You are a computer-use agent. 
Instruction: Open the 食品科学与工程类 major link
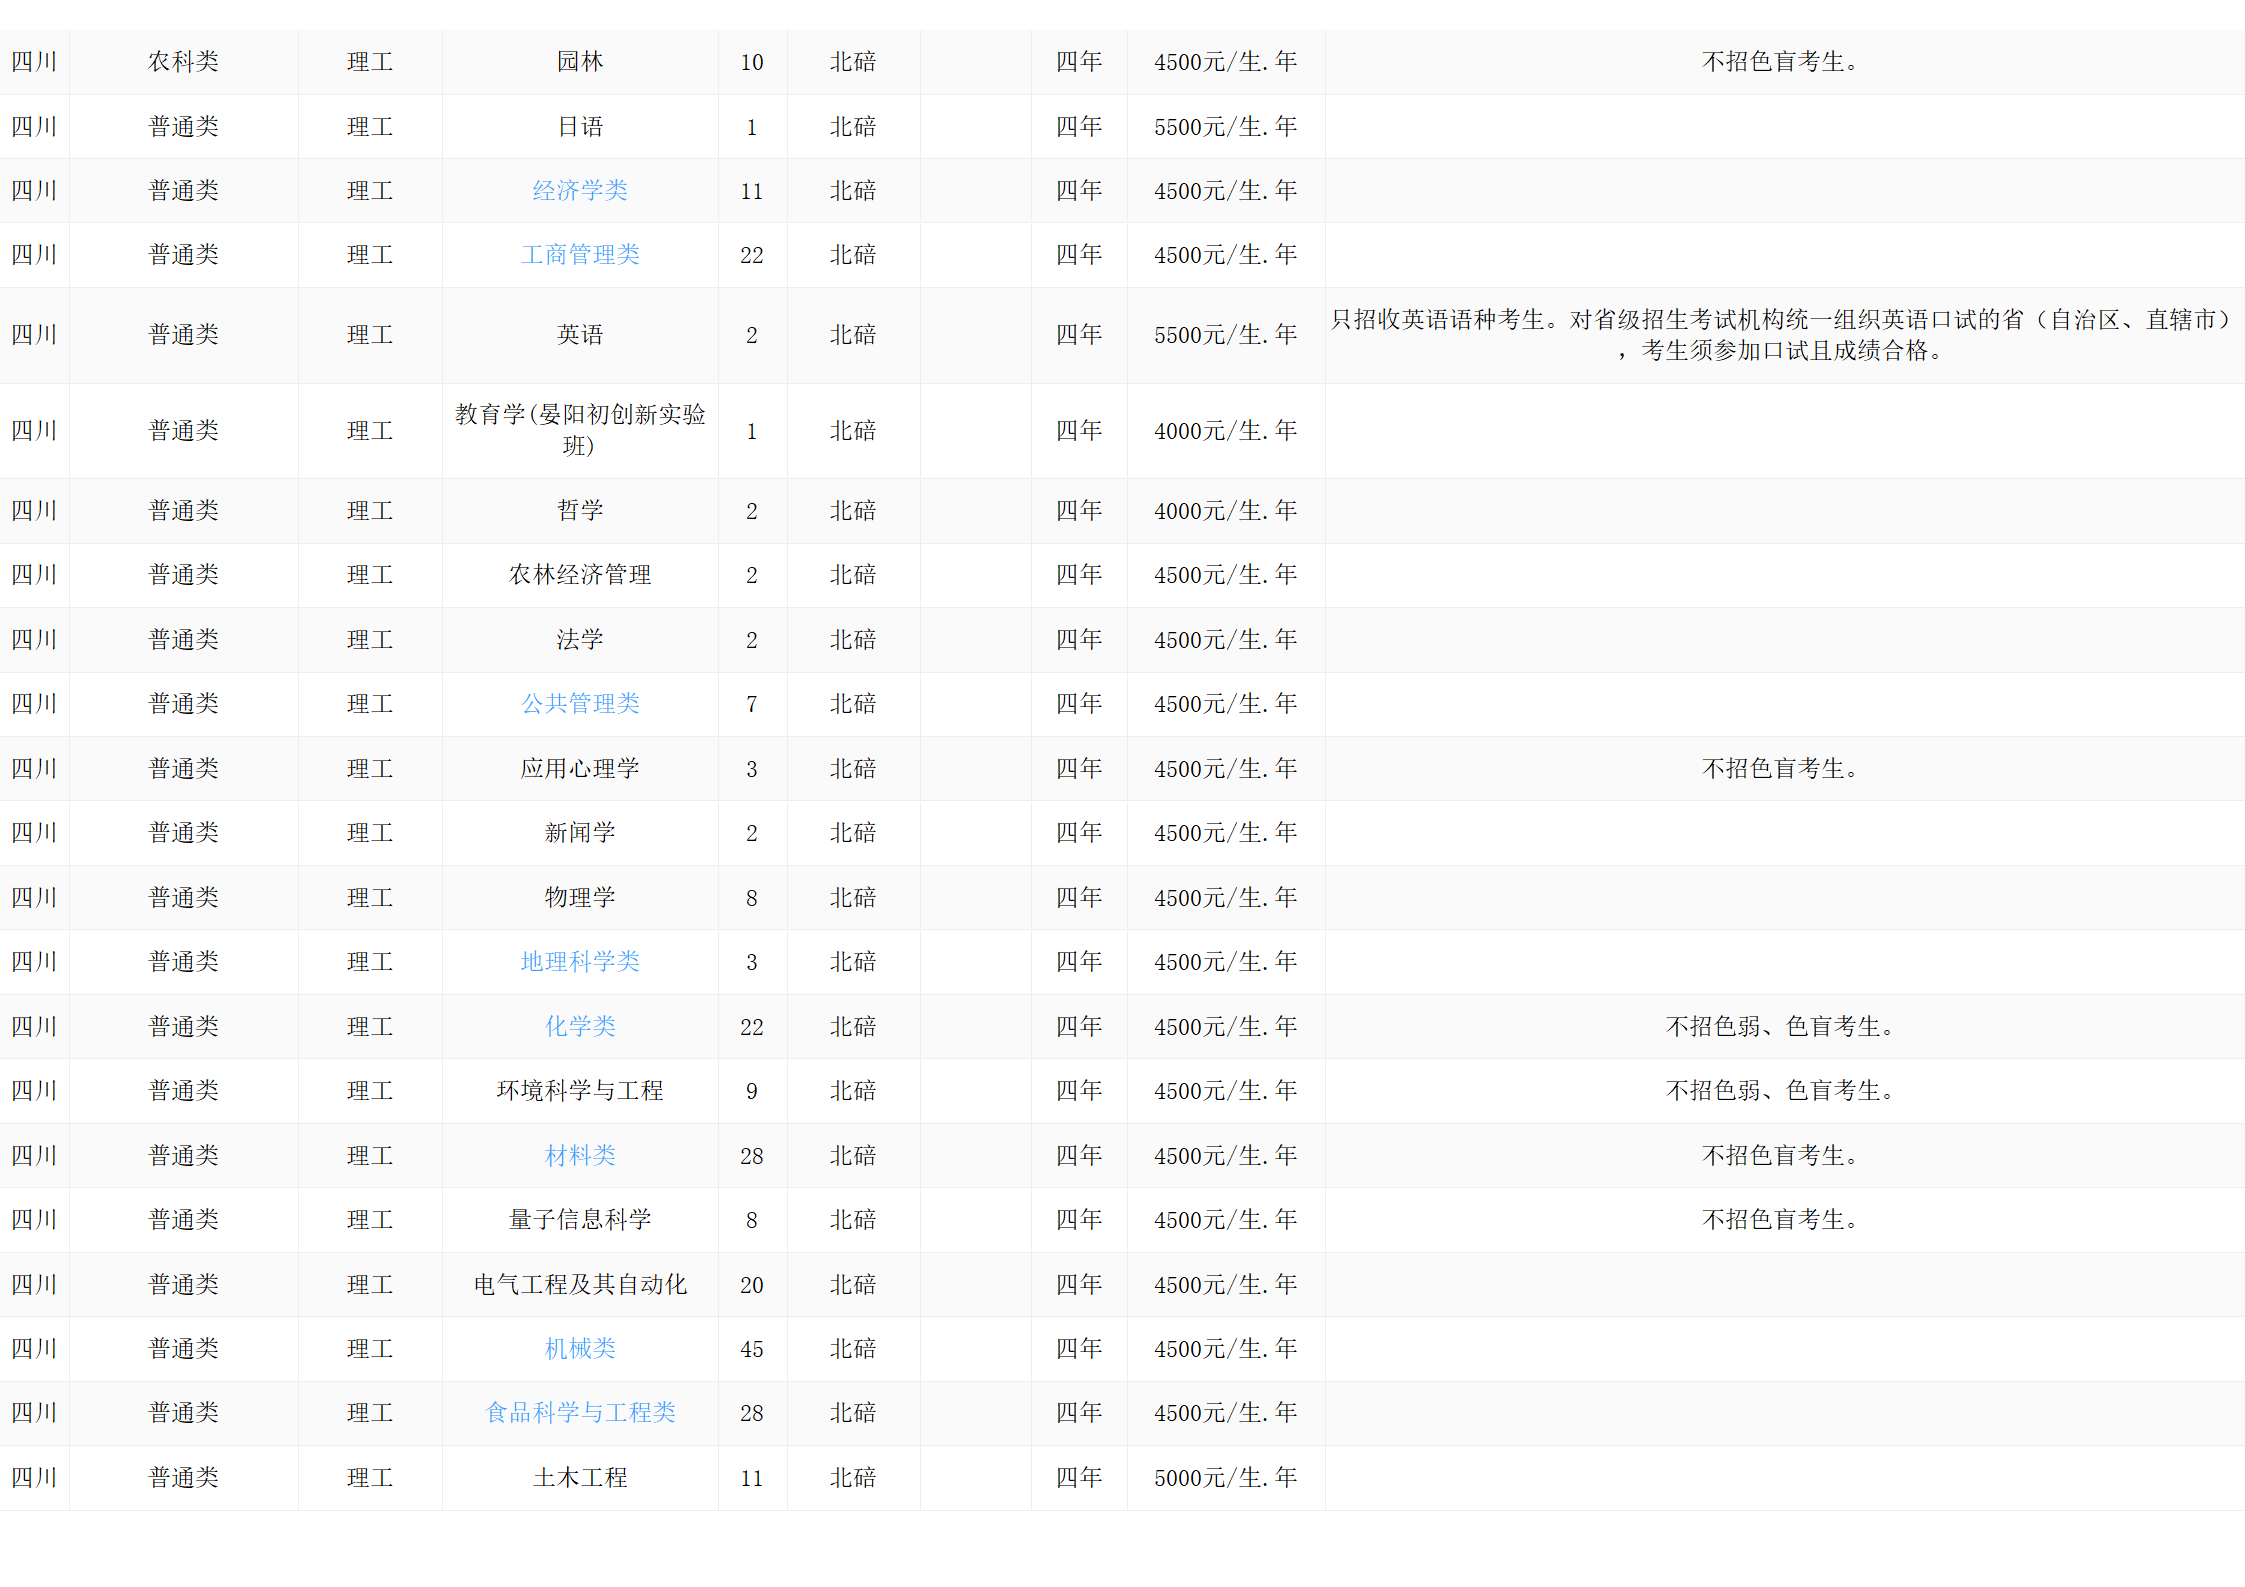pyautogui.click(x=580, y=1413)
